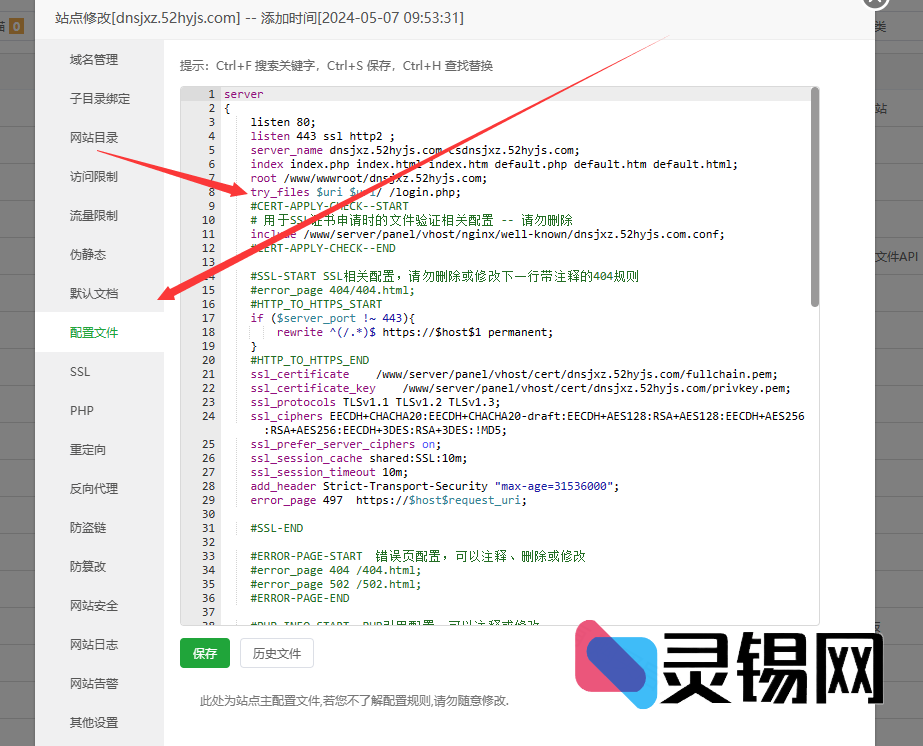This screenshot has width=923, height=746.
Task: Click the ssl_certificate_key privkey.pem line
Action: tap(520, 388)
